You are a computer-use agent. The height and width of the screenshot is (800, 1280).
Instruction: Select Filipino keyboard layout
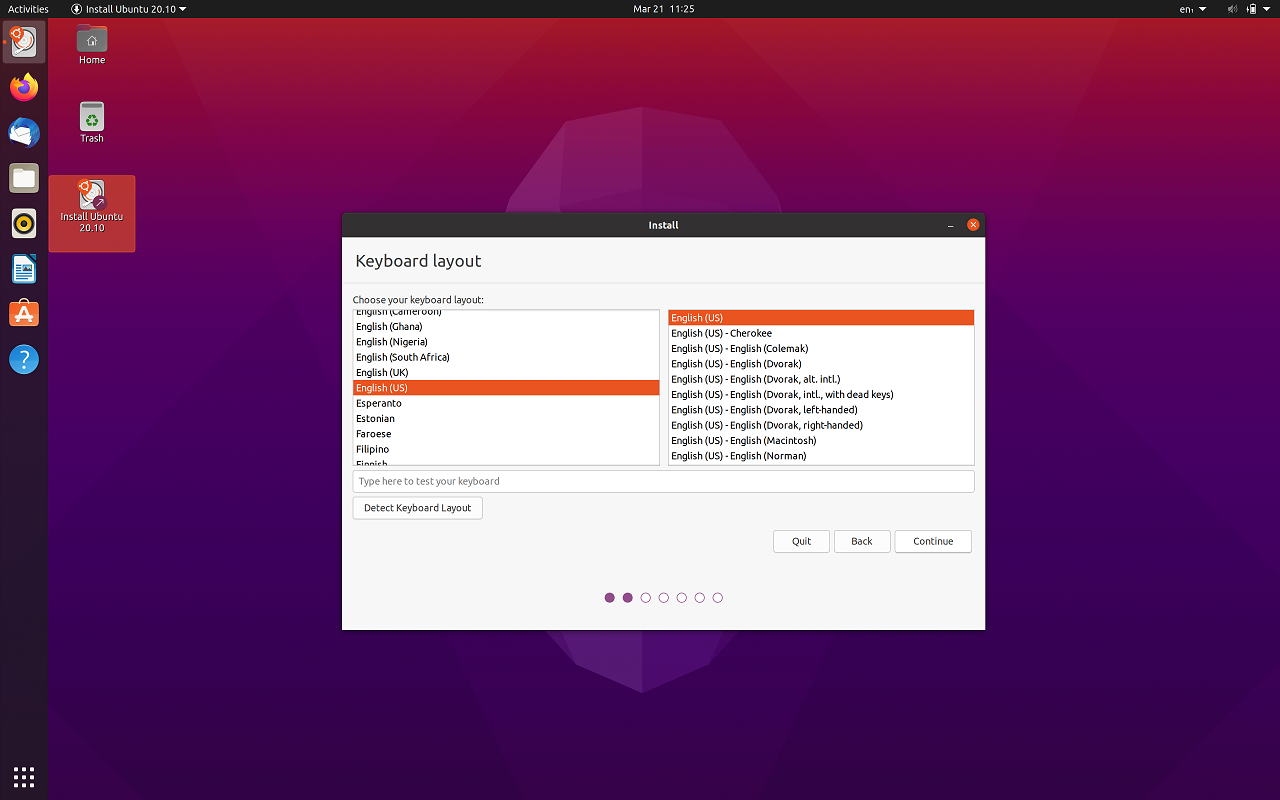tap(506, 449)
